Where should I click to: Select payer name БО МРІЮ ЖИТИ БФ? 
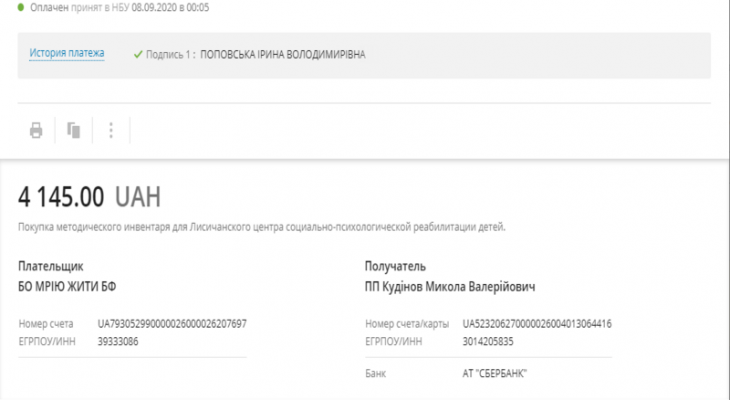click(67, 286)
